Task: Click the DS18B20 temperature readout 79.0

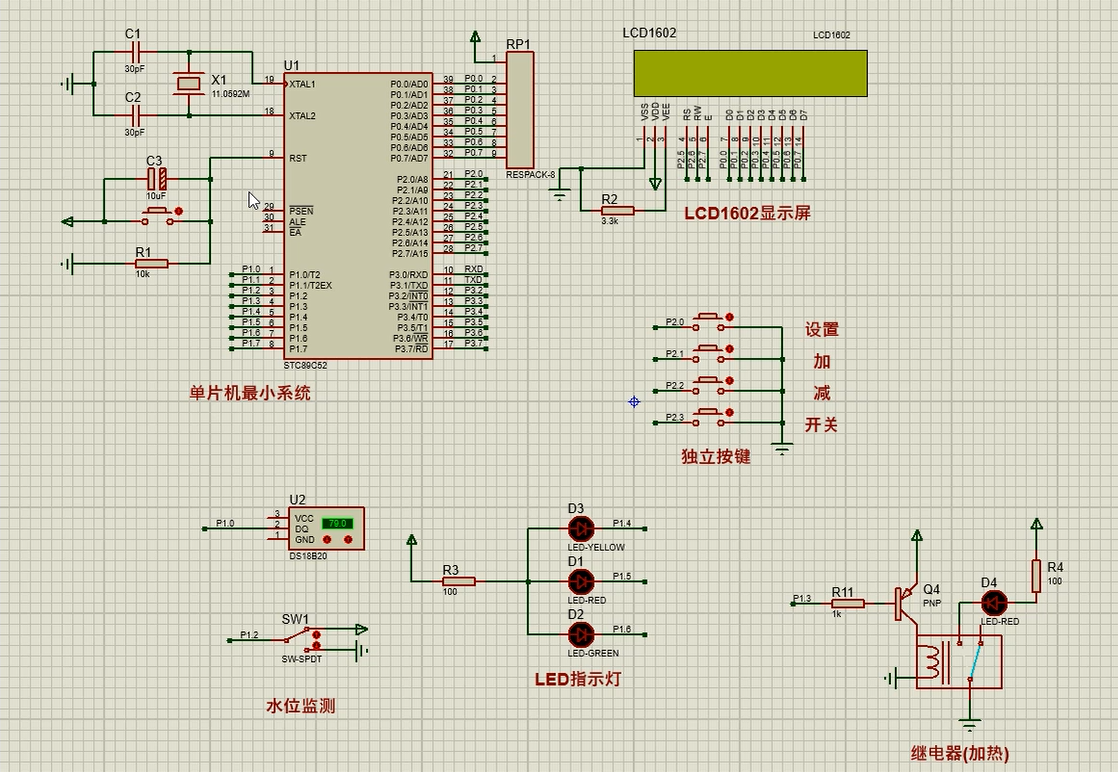Action: [337, 523]
